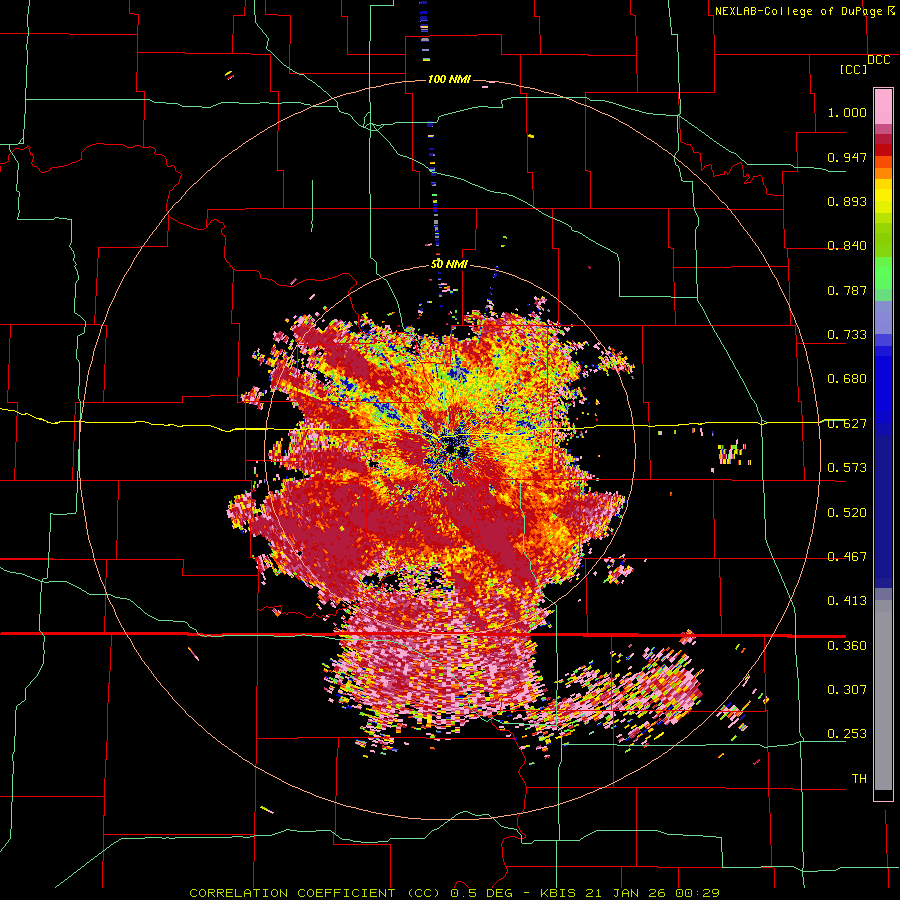
Task: Click the TH threshold label
Action: click(859, 779)
